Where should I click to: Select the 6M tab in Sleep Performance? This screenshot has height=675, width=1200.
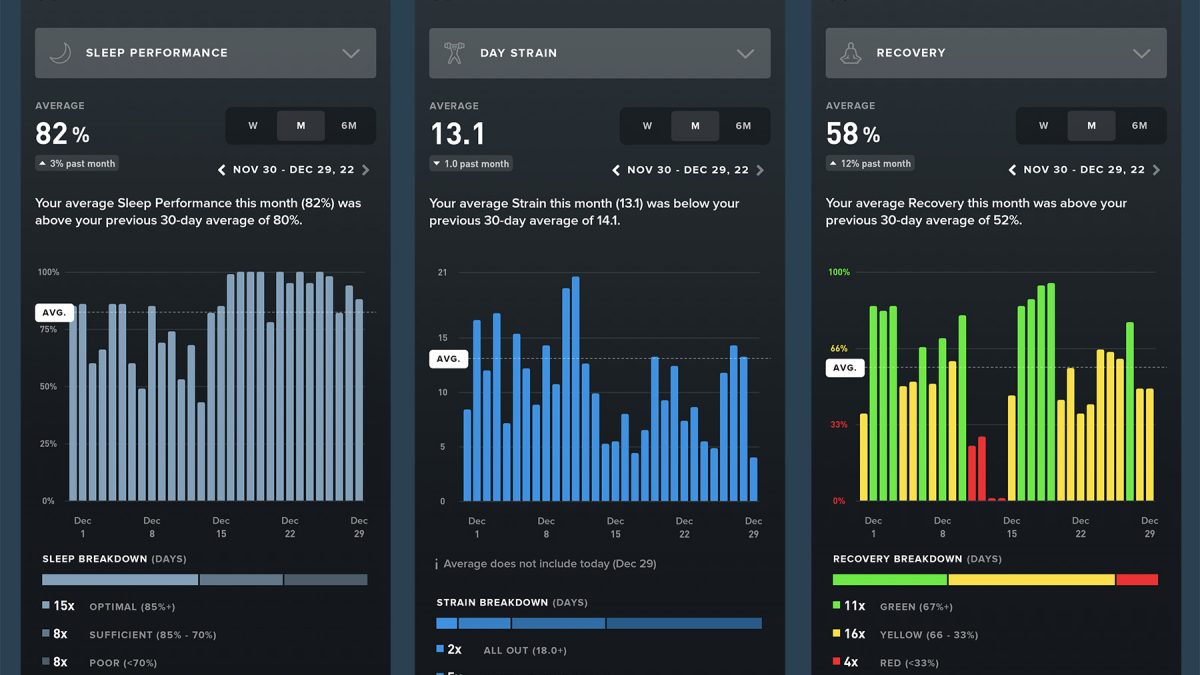[349, 126]
